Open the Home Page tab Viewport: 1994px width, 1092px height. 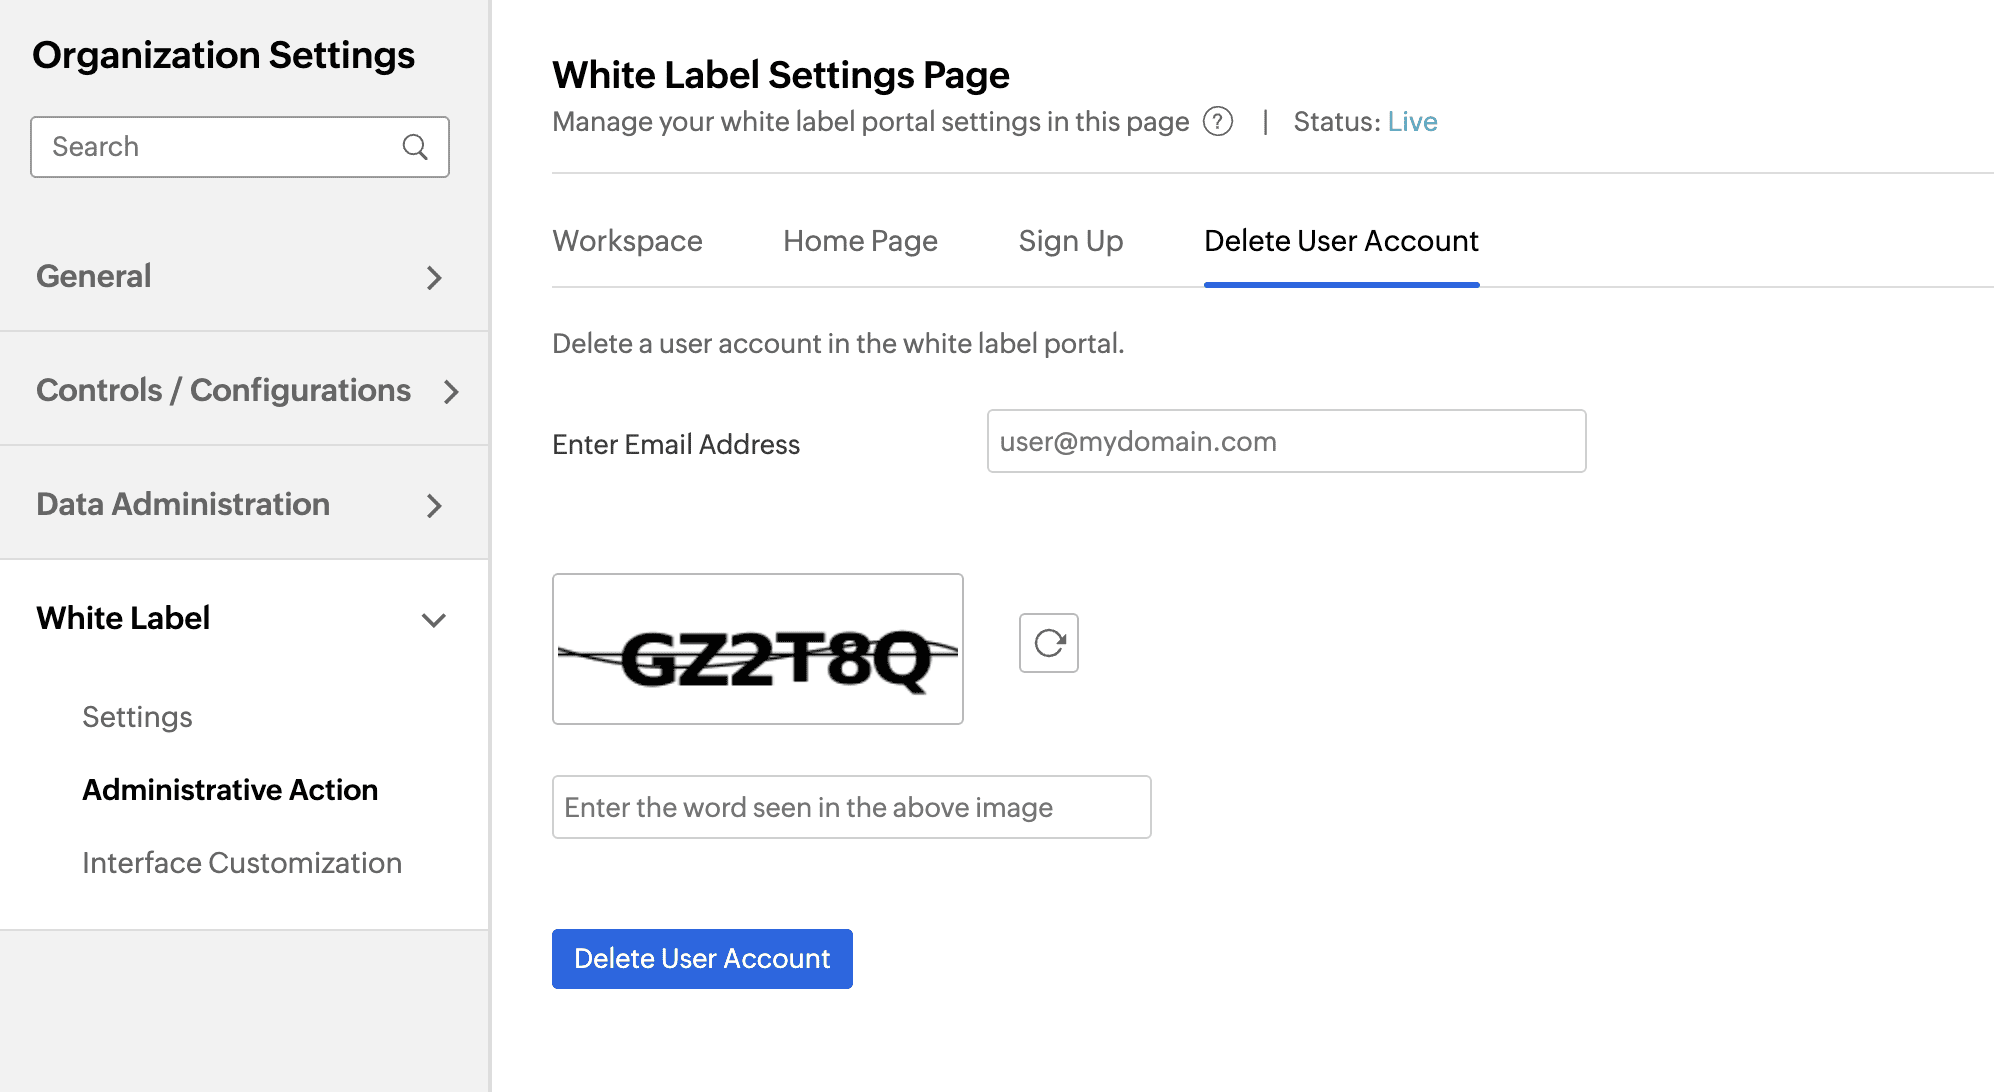(860, 241)
